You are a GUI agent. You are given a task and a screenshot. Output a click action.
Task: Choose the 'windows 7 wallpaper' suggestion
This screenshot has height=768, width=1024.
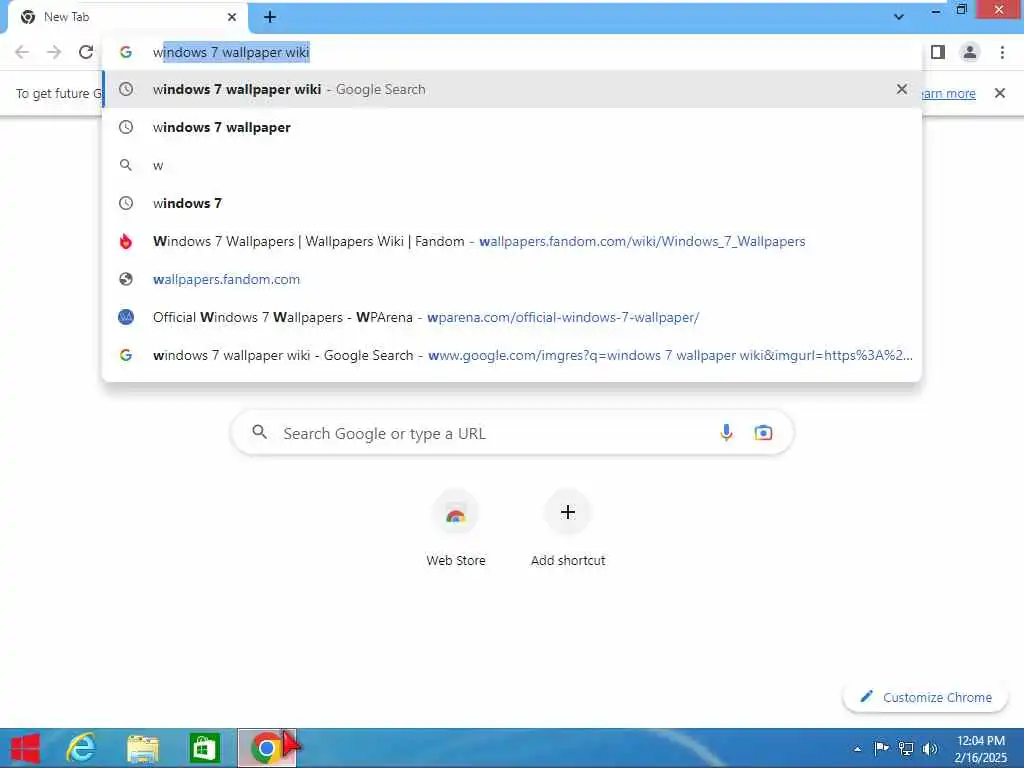[512, 127]
